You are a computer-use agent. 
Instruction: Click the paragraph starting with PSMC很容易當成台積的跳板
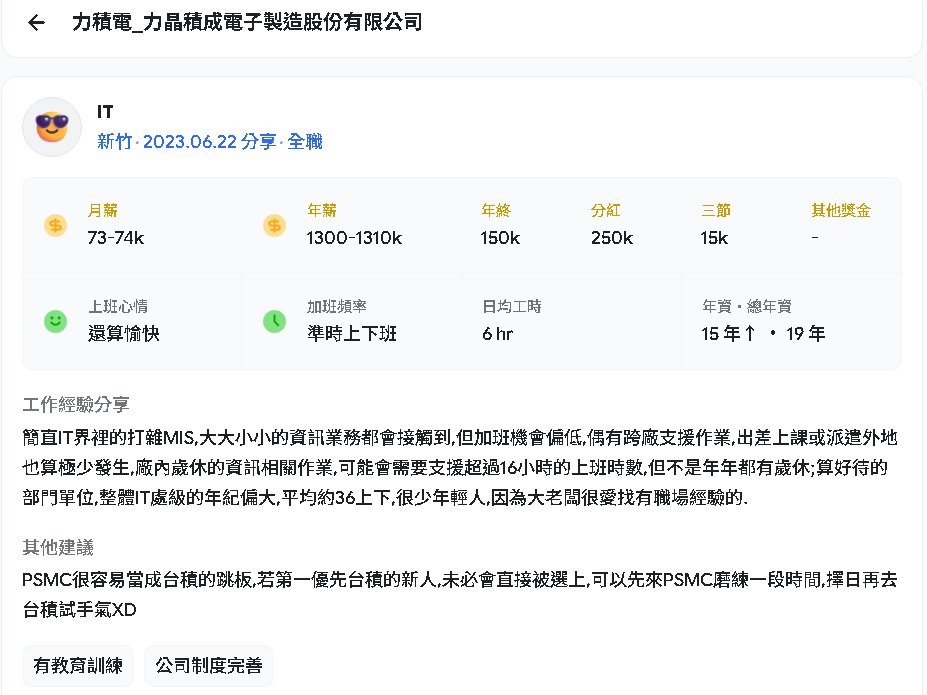click(x=460, y=595)
